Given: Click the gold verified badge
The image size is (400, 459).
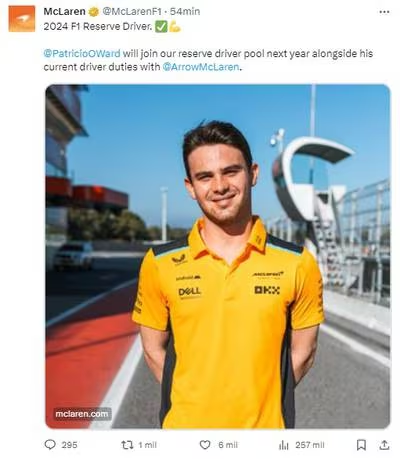Looking at the screenshot, I should [94, 12].
